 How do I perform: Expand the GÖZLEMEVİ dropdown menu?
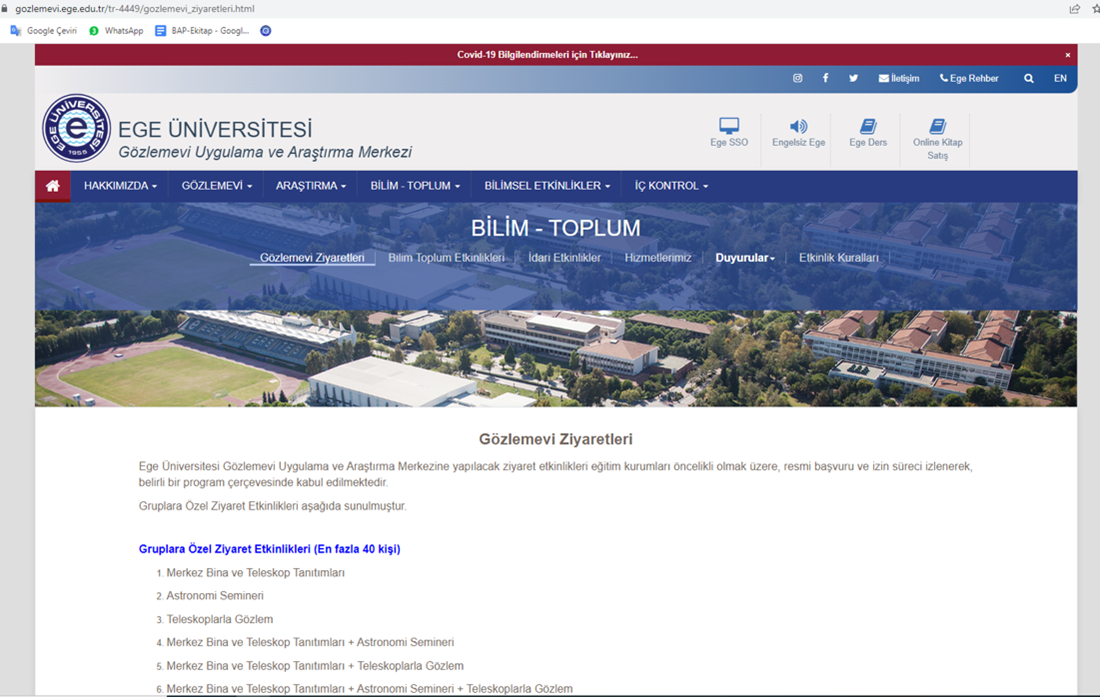pyautogui.click(x=216, y=186)
